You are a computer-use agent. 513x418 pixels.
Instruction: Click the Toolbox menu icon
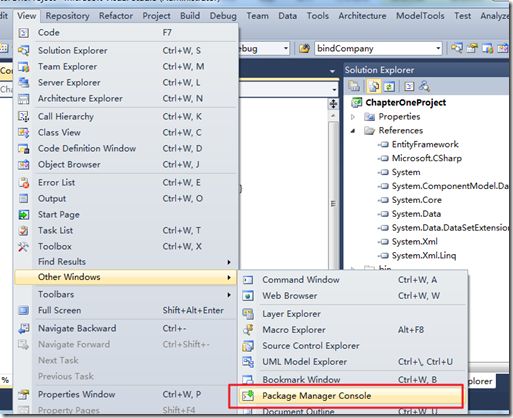[x=23, y=247]
